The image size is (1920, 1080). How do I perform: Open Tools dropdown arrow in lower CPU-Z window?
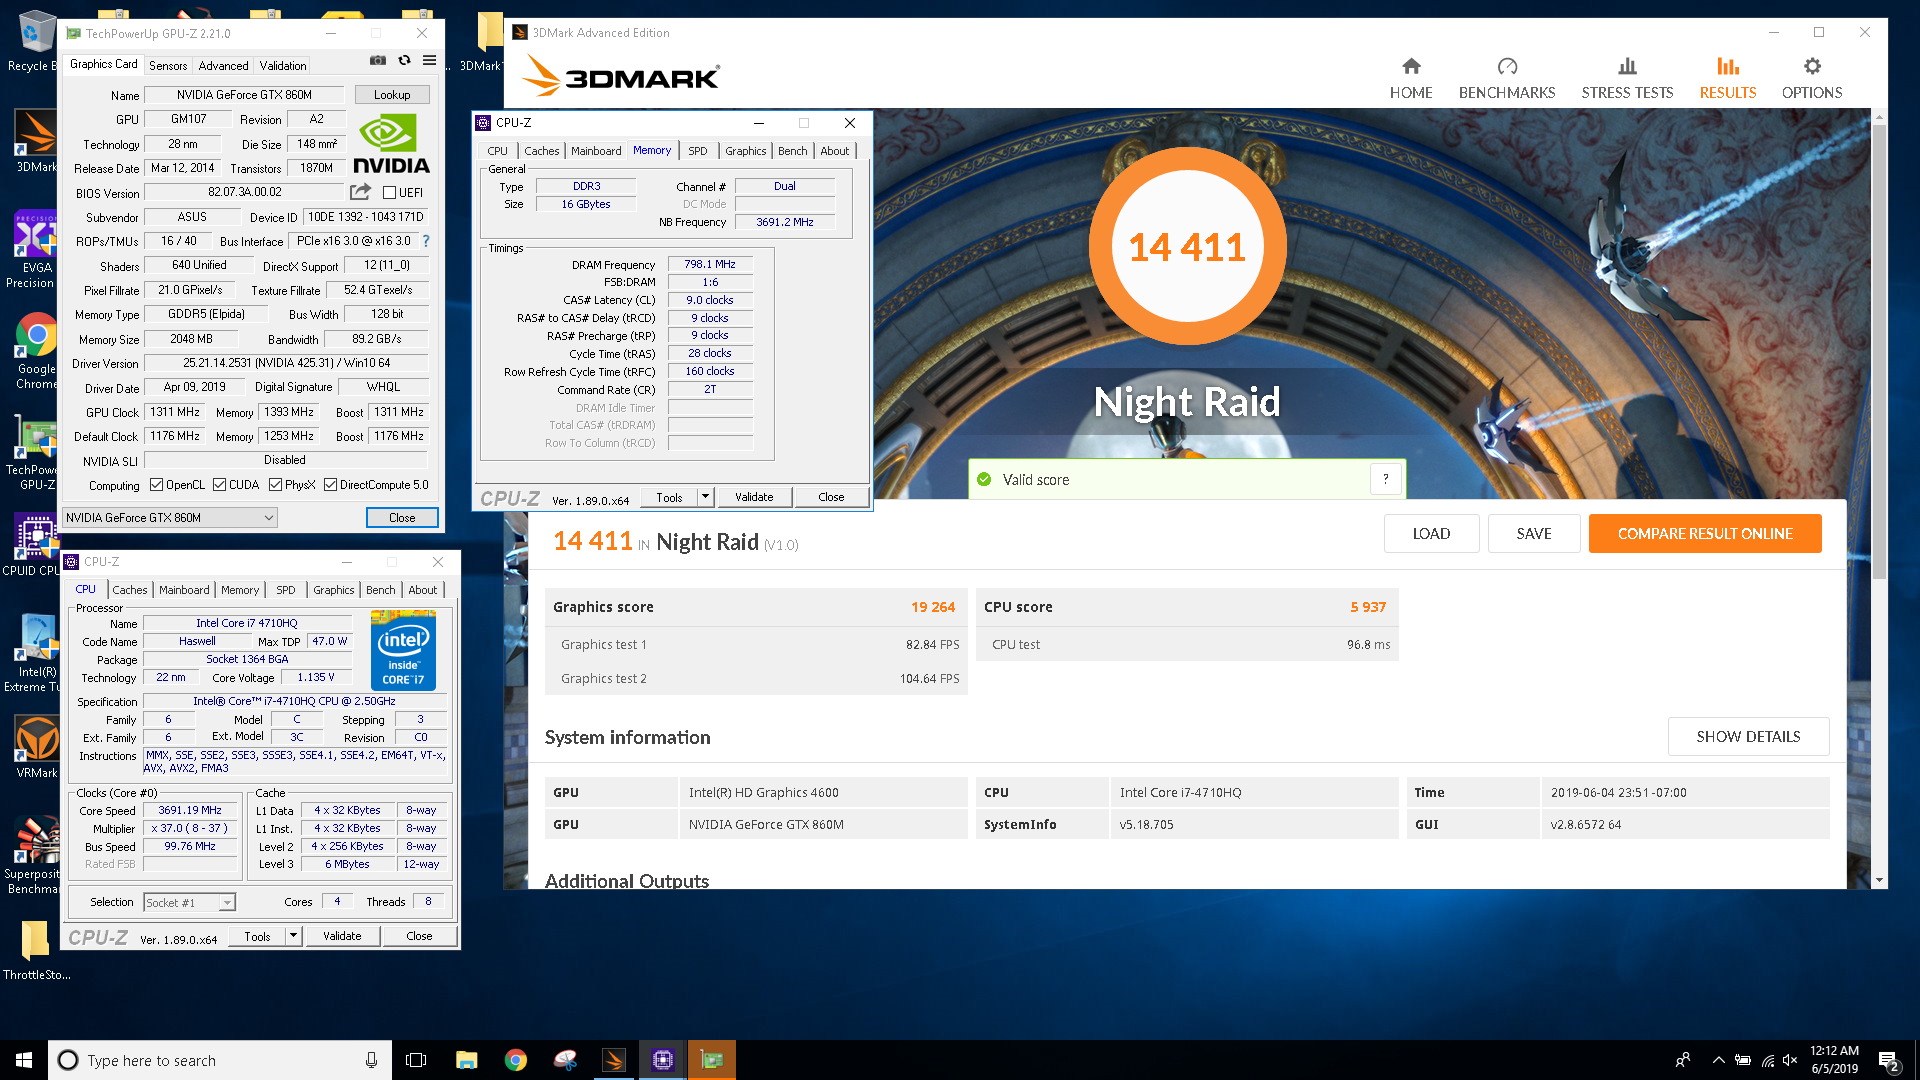click(293, 936)
